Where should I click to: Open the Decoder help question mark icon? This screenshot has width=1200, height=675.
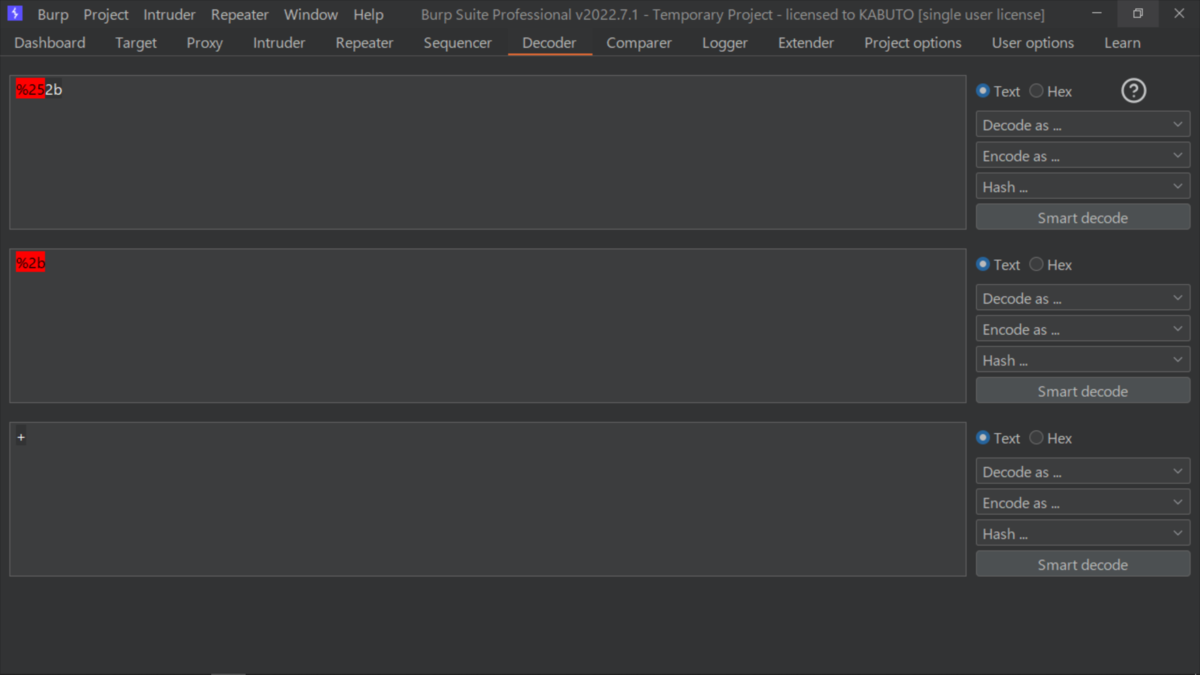(1133, 91)
